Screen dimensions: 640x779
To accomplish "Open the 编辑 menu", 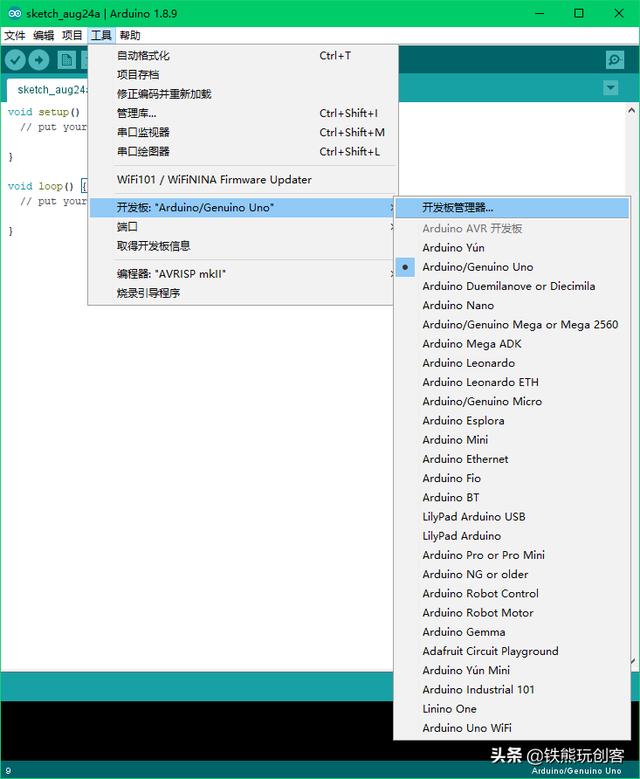I will [x=44, y=35].
